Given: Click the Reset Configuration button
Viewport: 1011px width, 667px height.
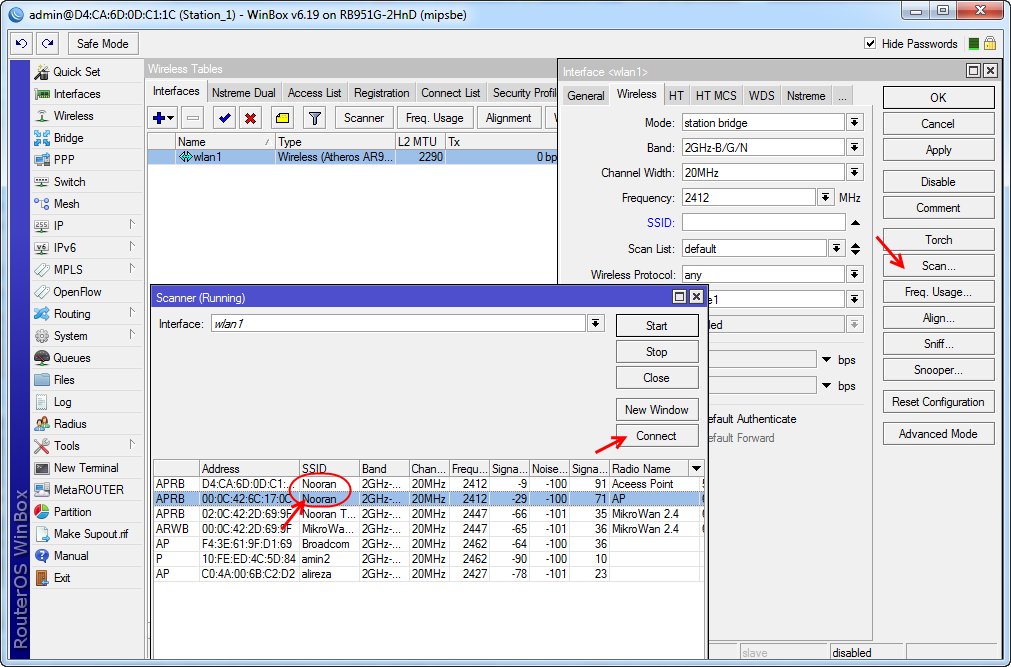Looking at the screenshot, I should (x=938, y=402).
